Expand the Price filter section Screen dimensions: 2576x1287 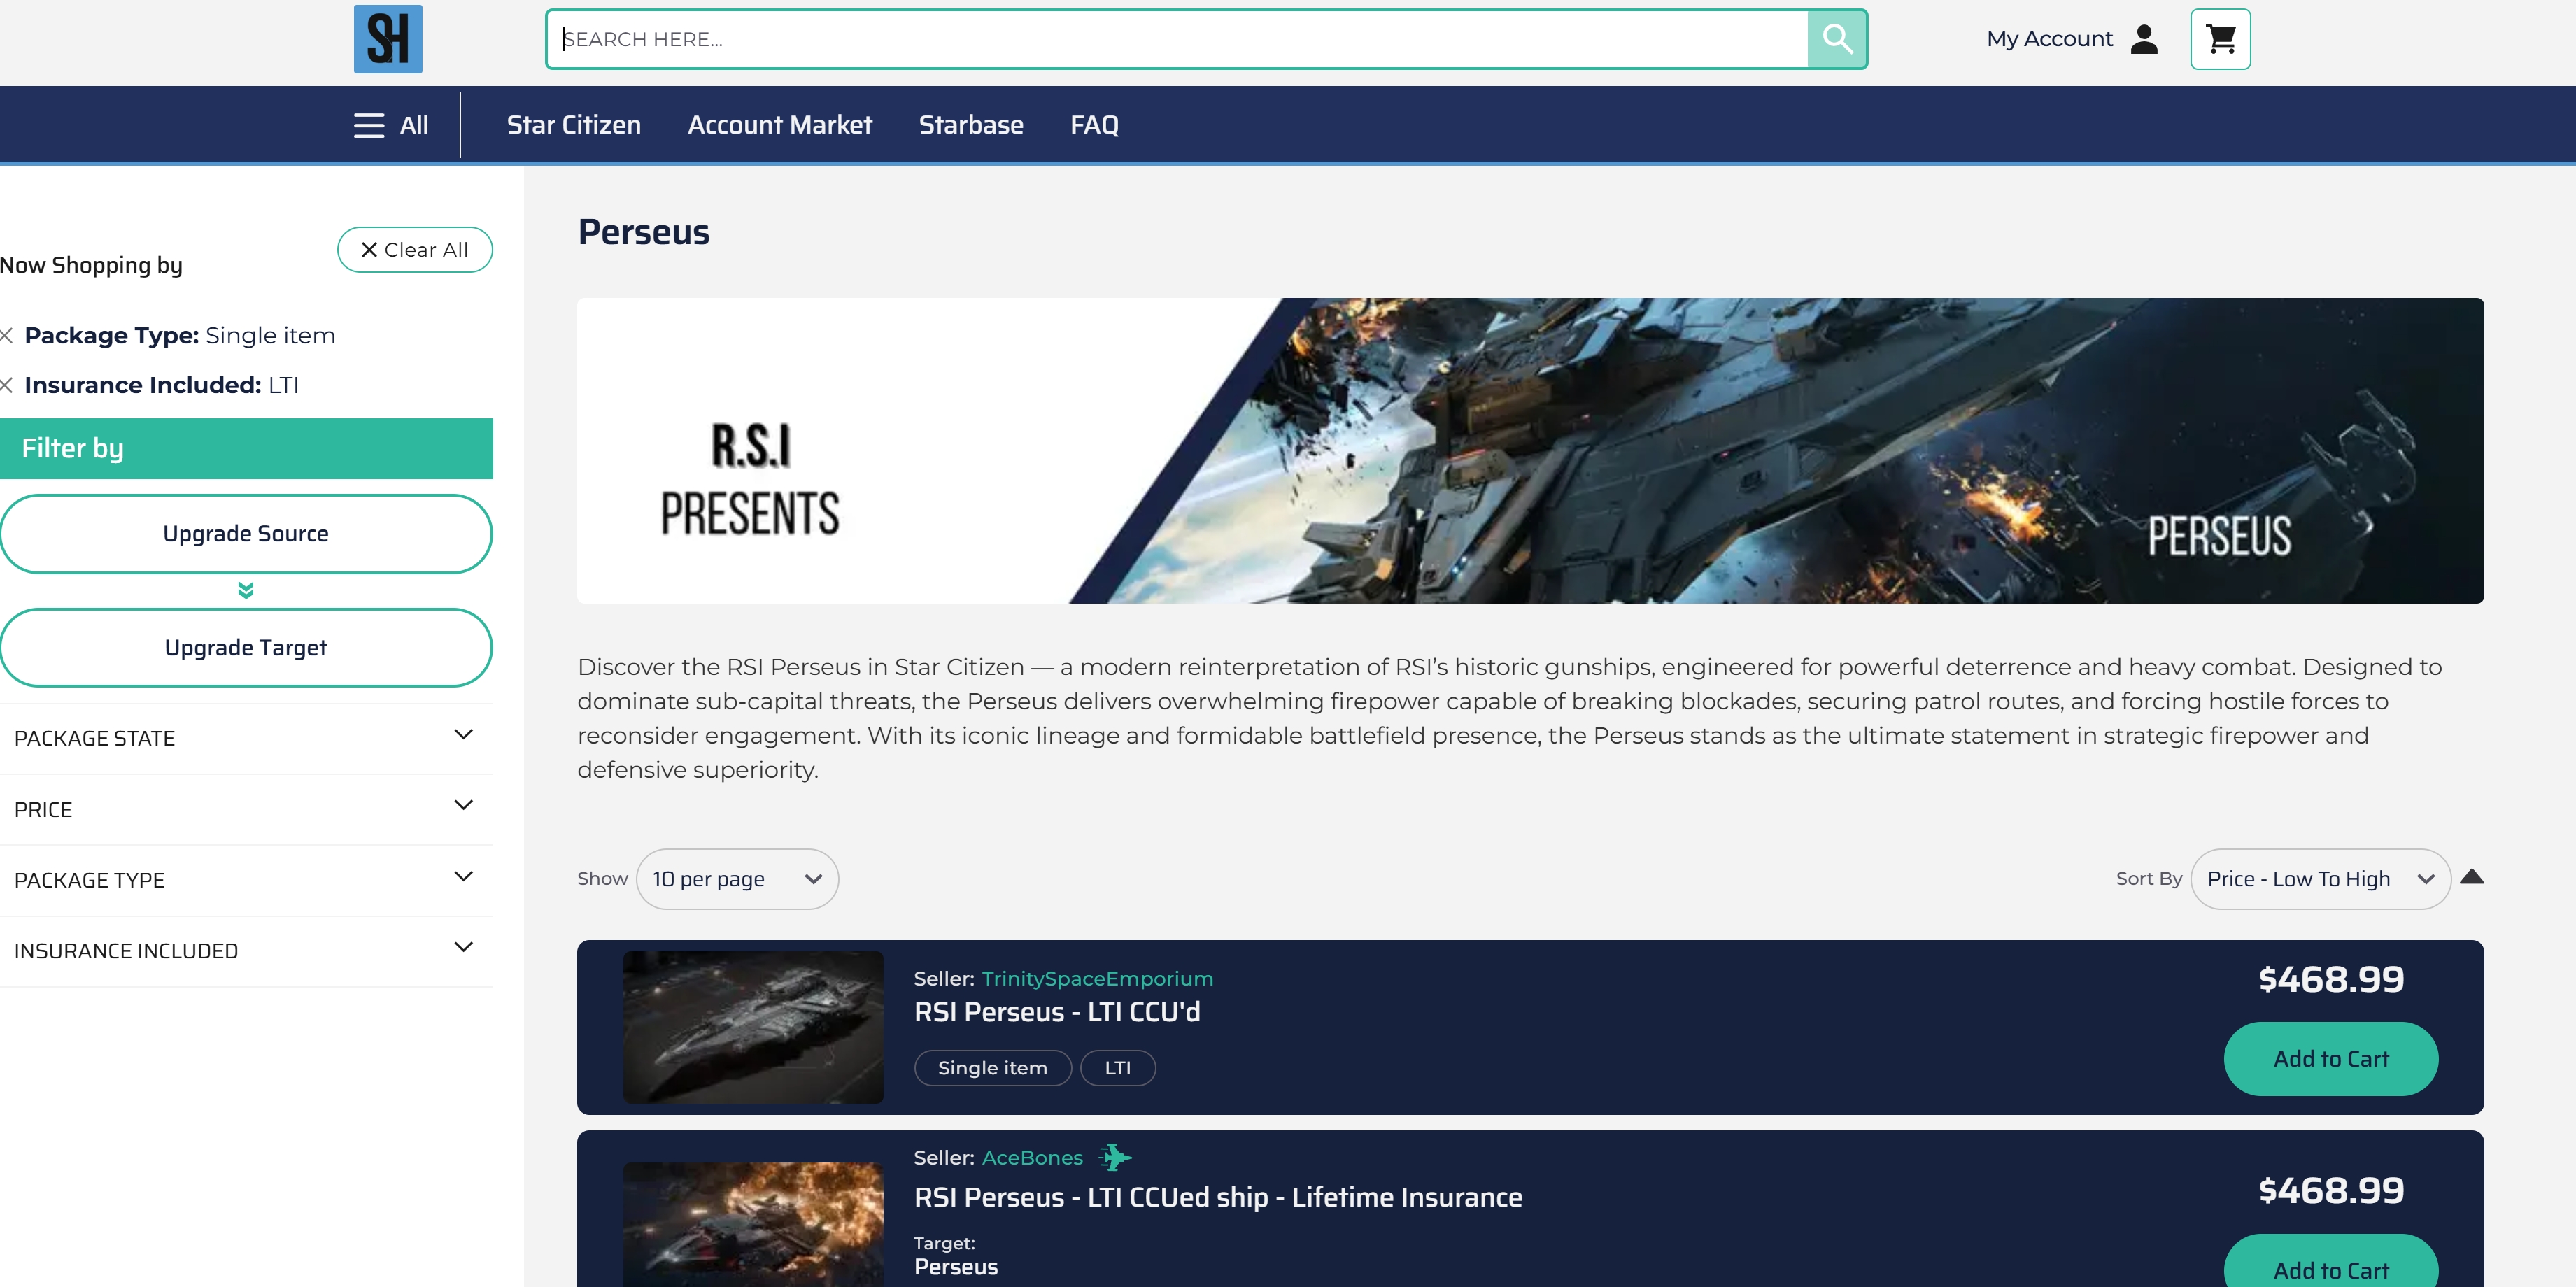[x=246, y=809]
